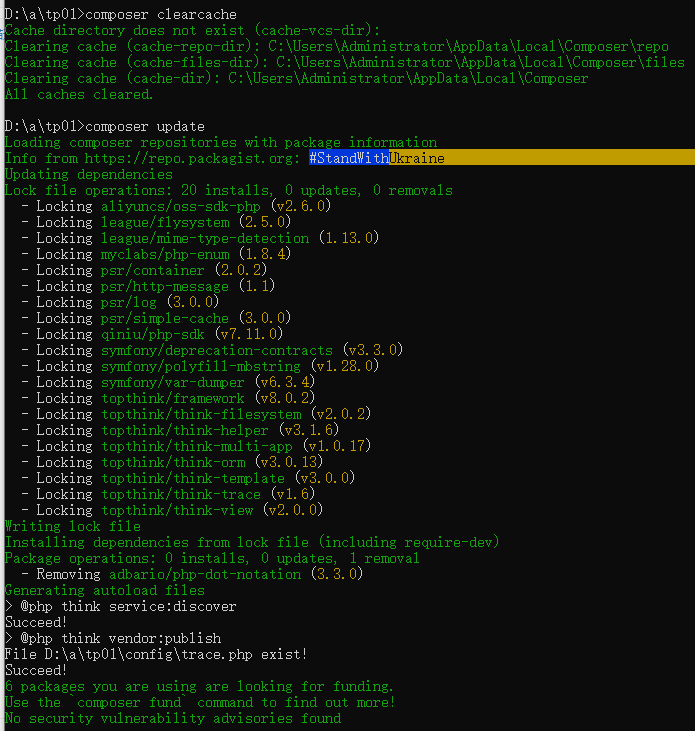This screenshot has height=731, width=695.
Task: Click the 'No security vulnerability advisories found' line
Action: click(172, 718)
